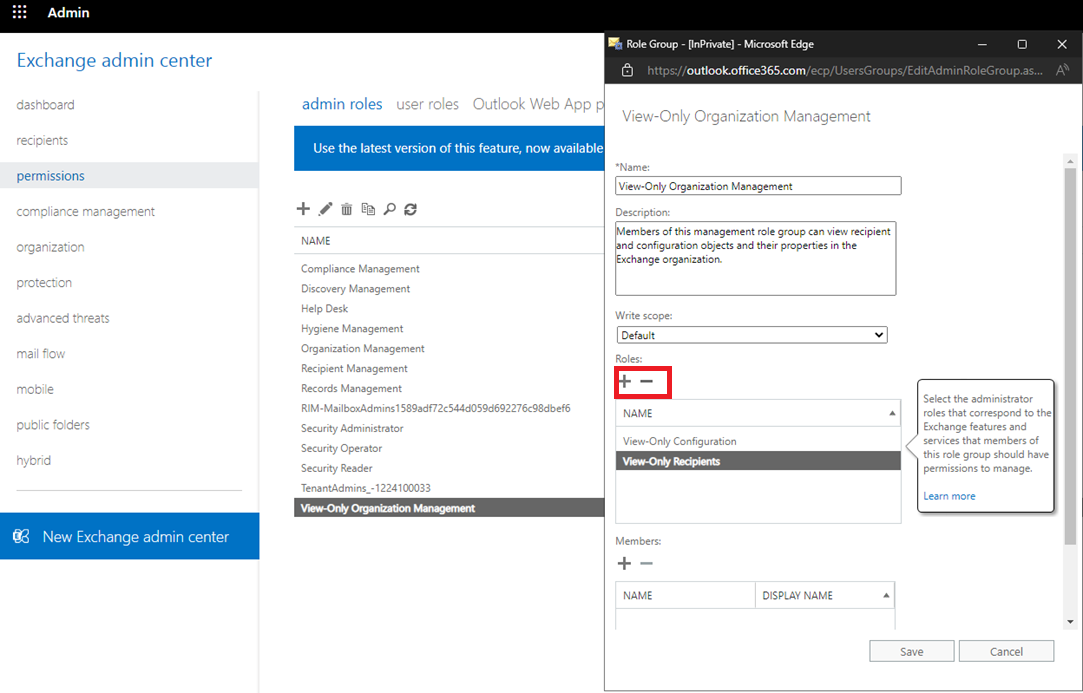Click the refresh icon in admin roles toolbar
This screenshot has height=693, width=1083.
pos(411,209)
